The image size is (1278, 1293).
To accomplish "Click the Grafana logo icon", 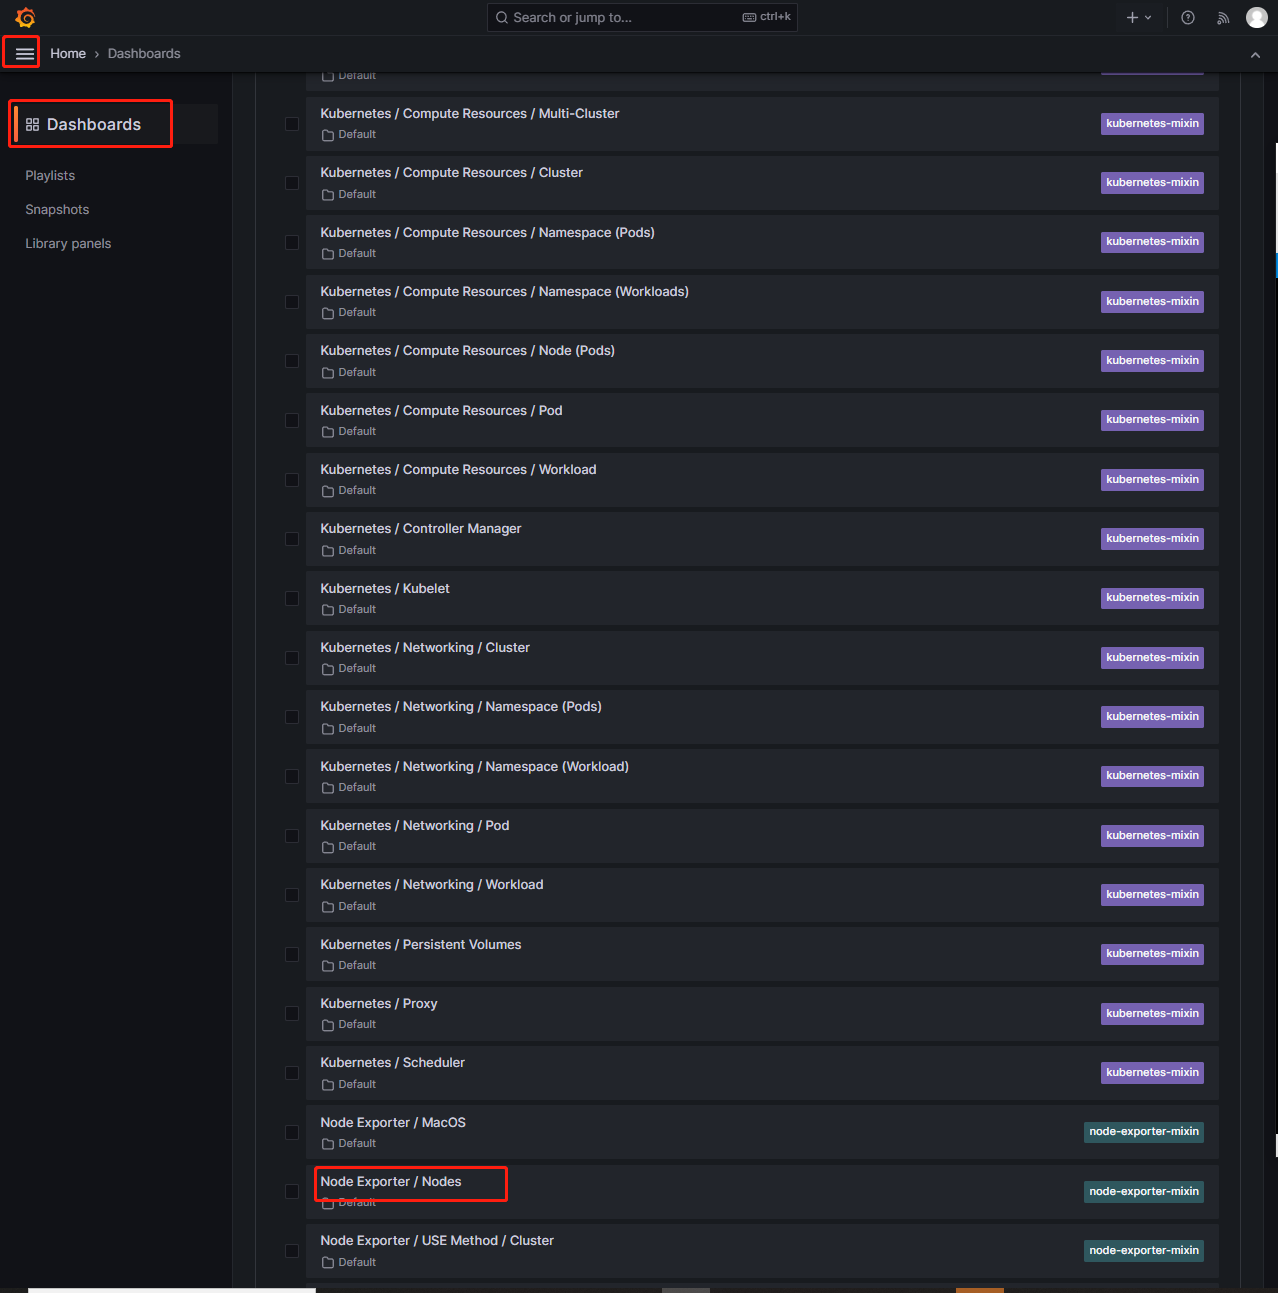I will (26, 17).
